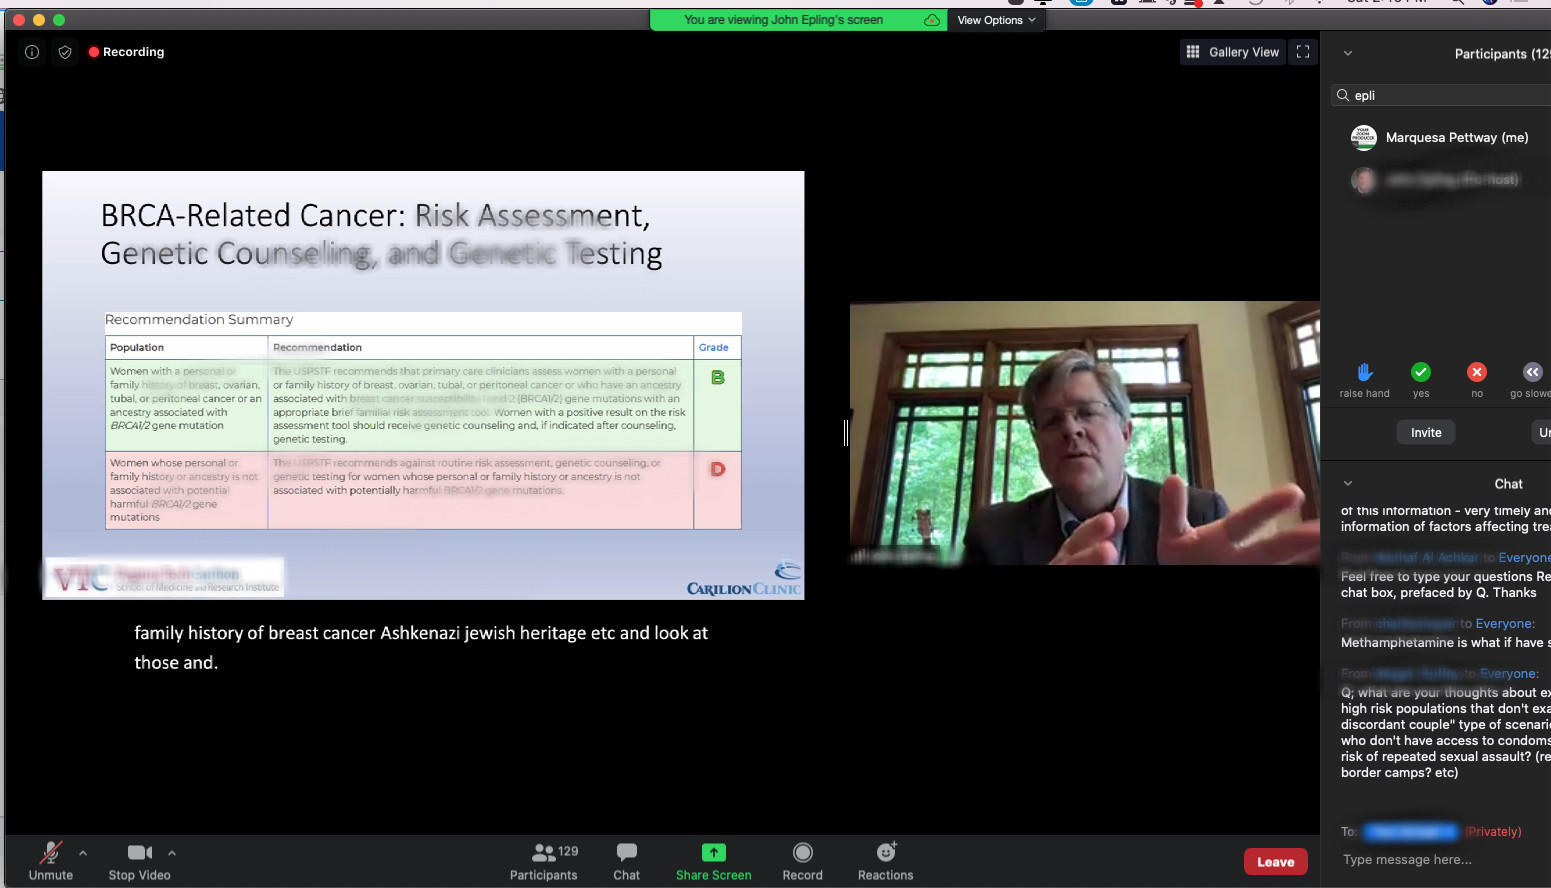Click Marquesa Pettway's avatar icon

pos(1363,137)
